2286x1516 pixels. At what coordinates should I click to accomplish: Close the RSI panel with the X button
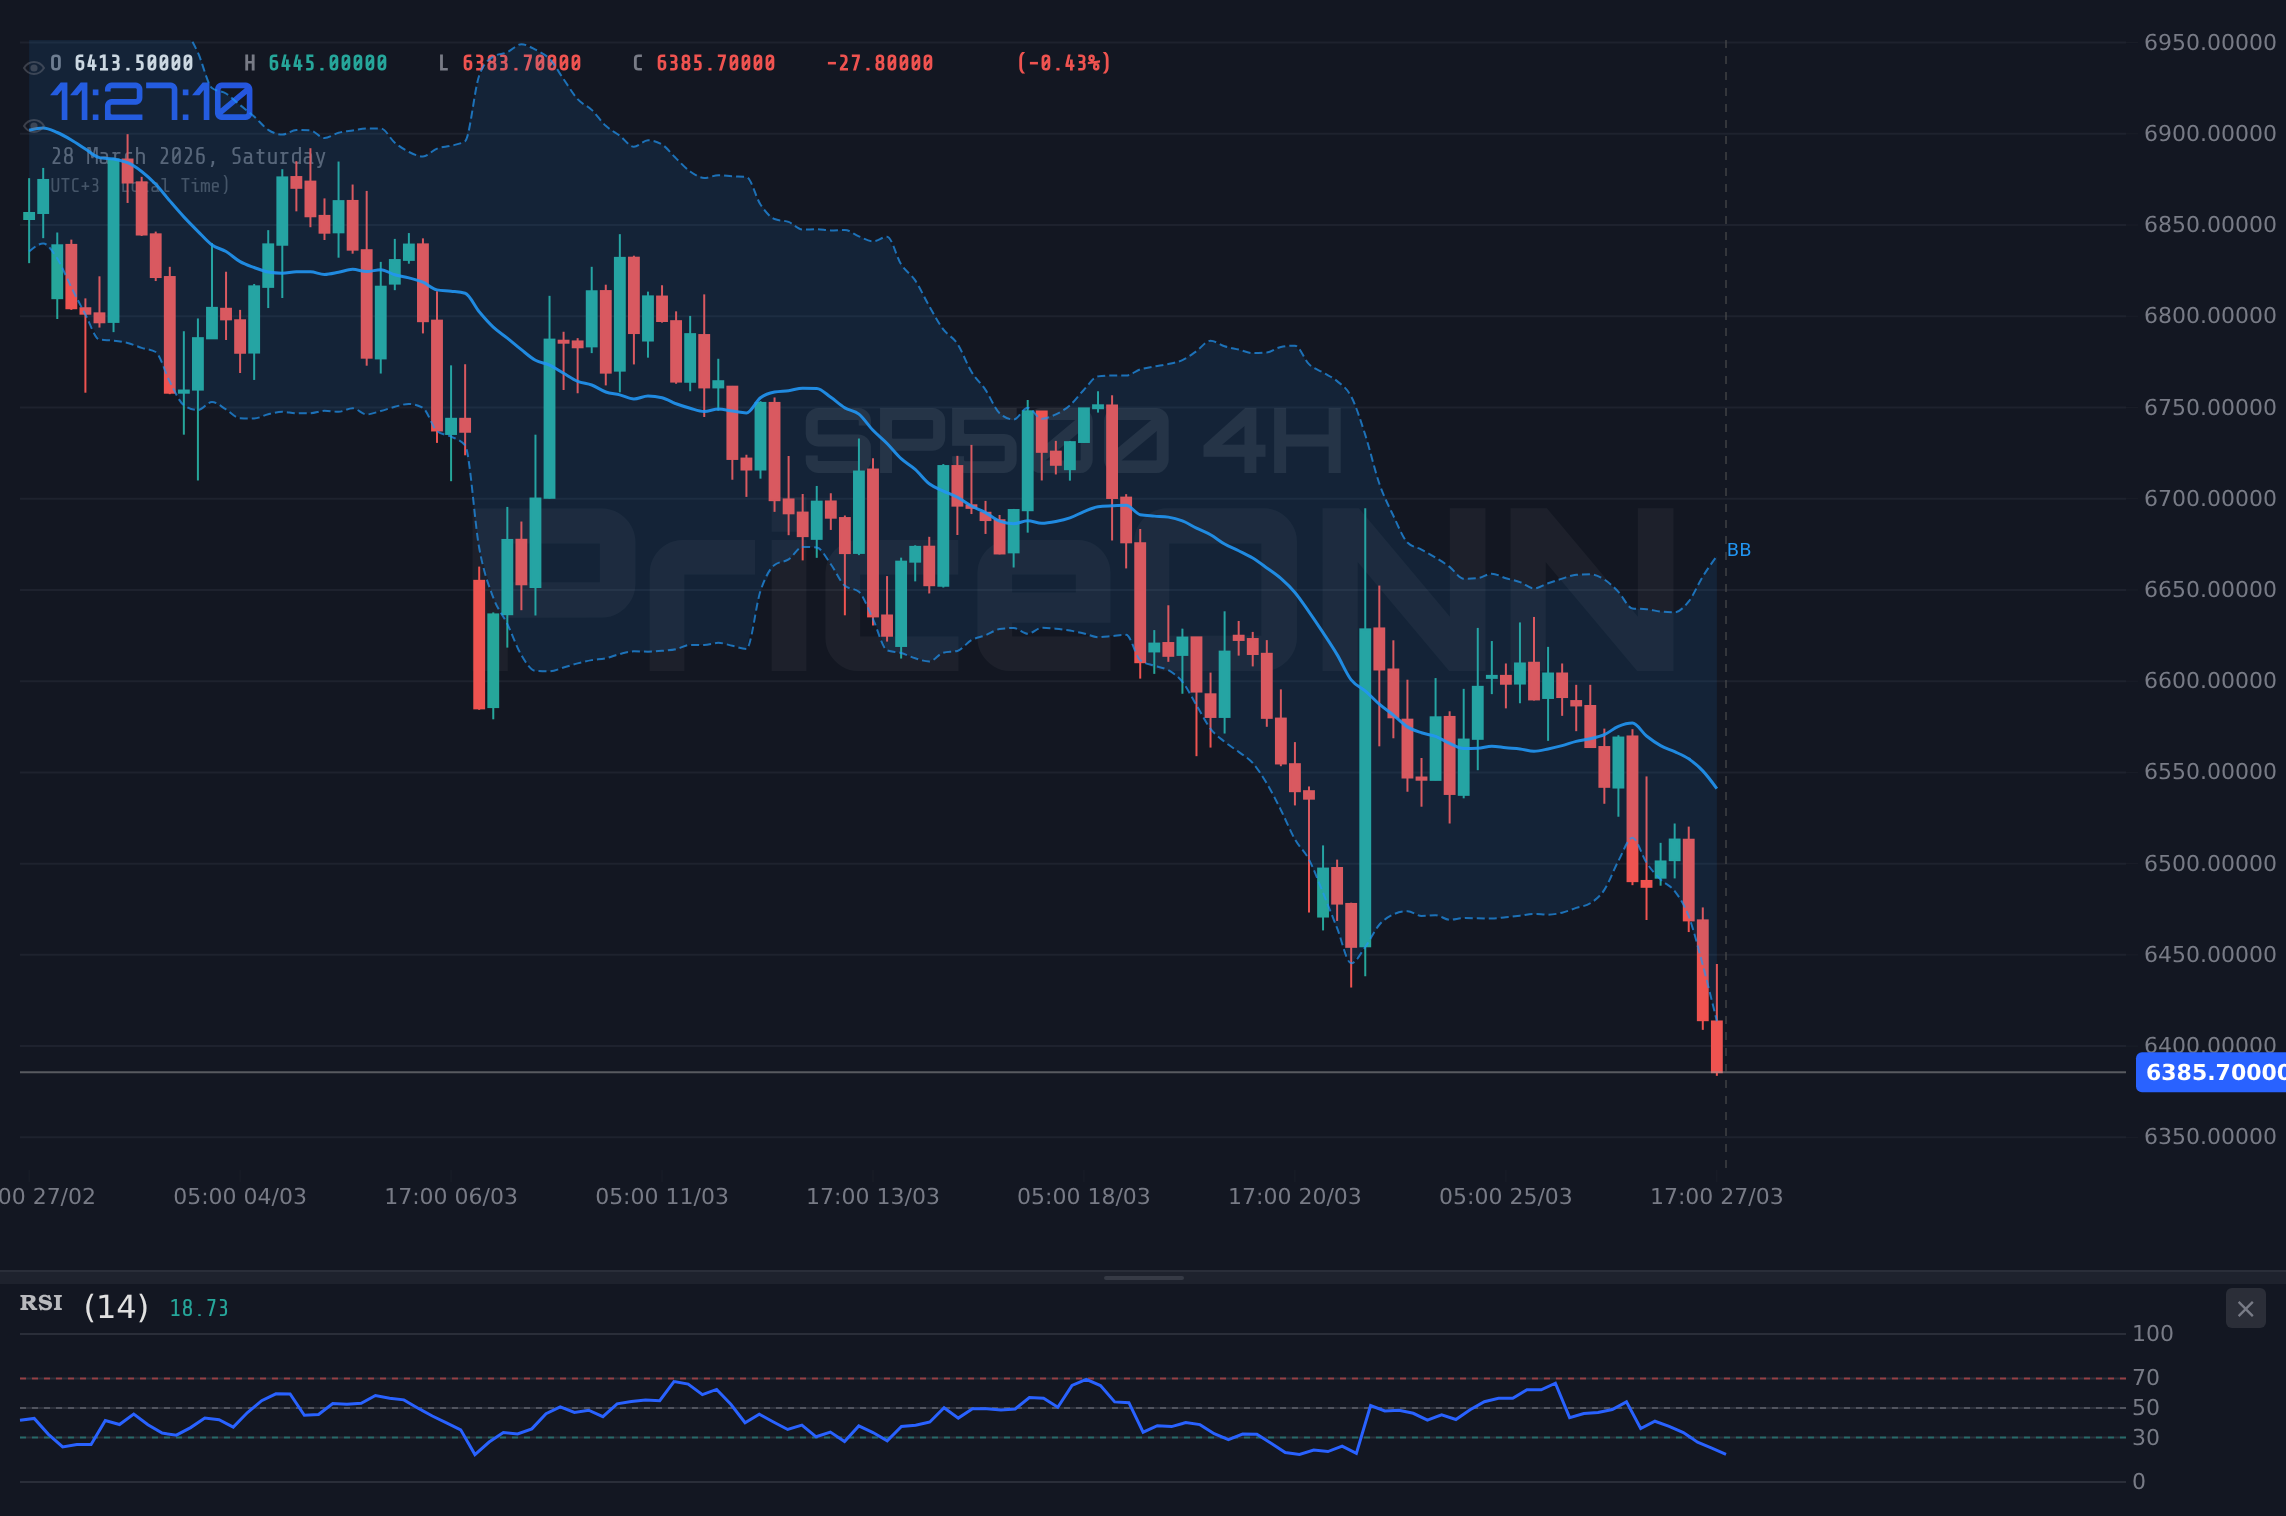tap(2245, 1309)
